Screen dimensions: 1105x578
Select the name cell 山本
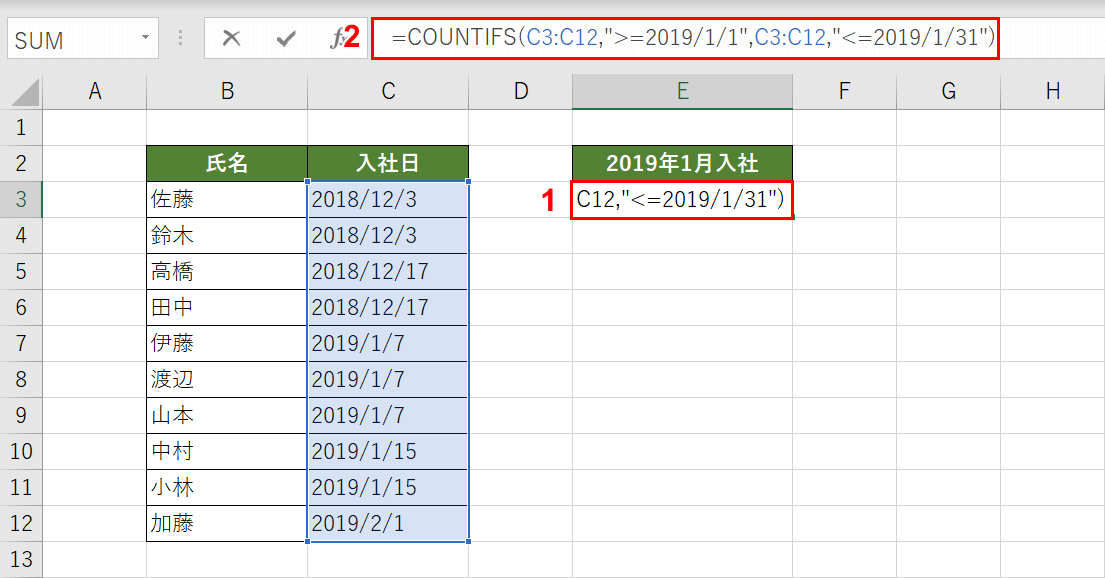click(227, 415)
